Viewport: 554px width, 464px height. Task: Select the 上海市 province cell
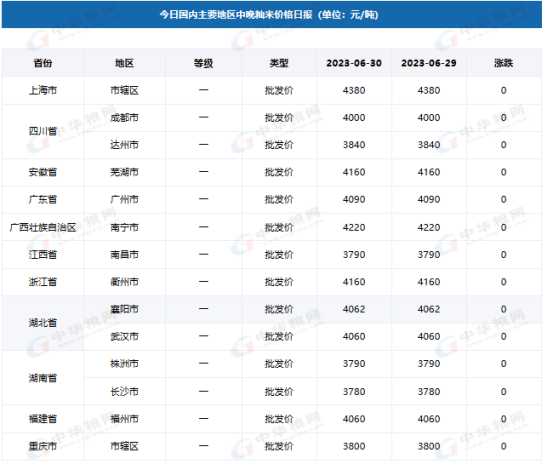(43, 90)
